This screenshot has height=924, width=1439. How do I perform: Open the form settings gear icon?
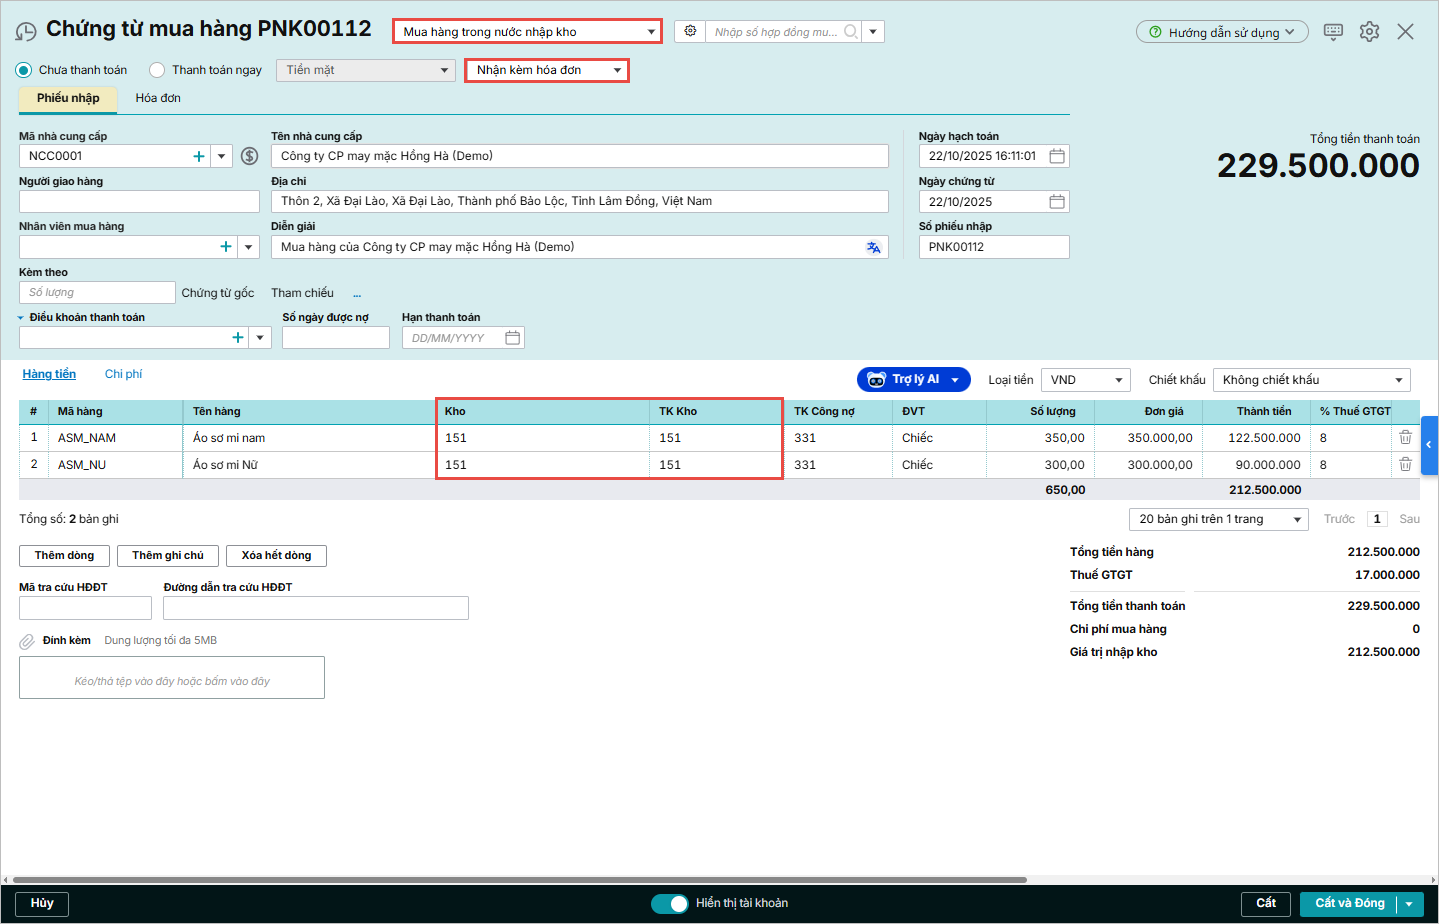coord(1369,31)
